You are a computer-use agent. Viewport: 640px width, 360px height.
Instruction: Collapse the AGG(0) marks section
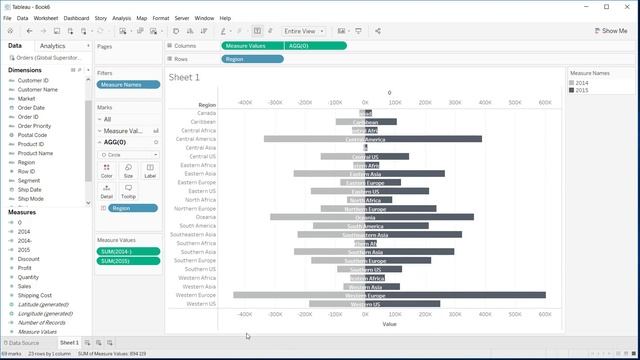pos(100,142)
